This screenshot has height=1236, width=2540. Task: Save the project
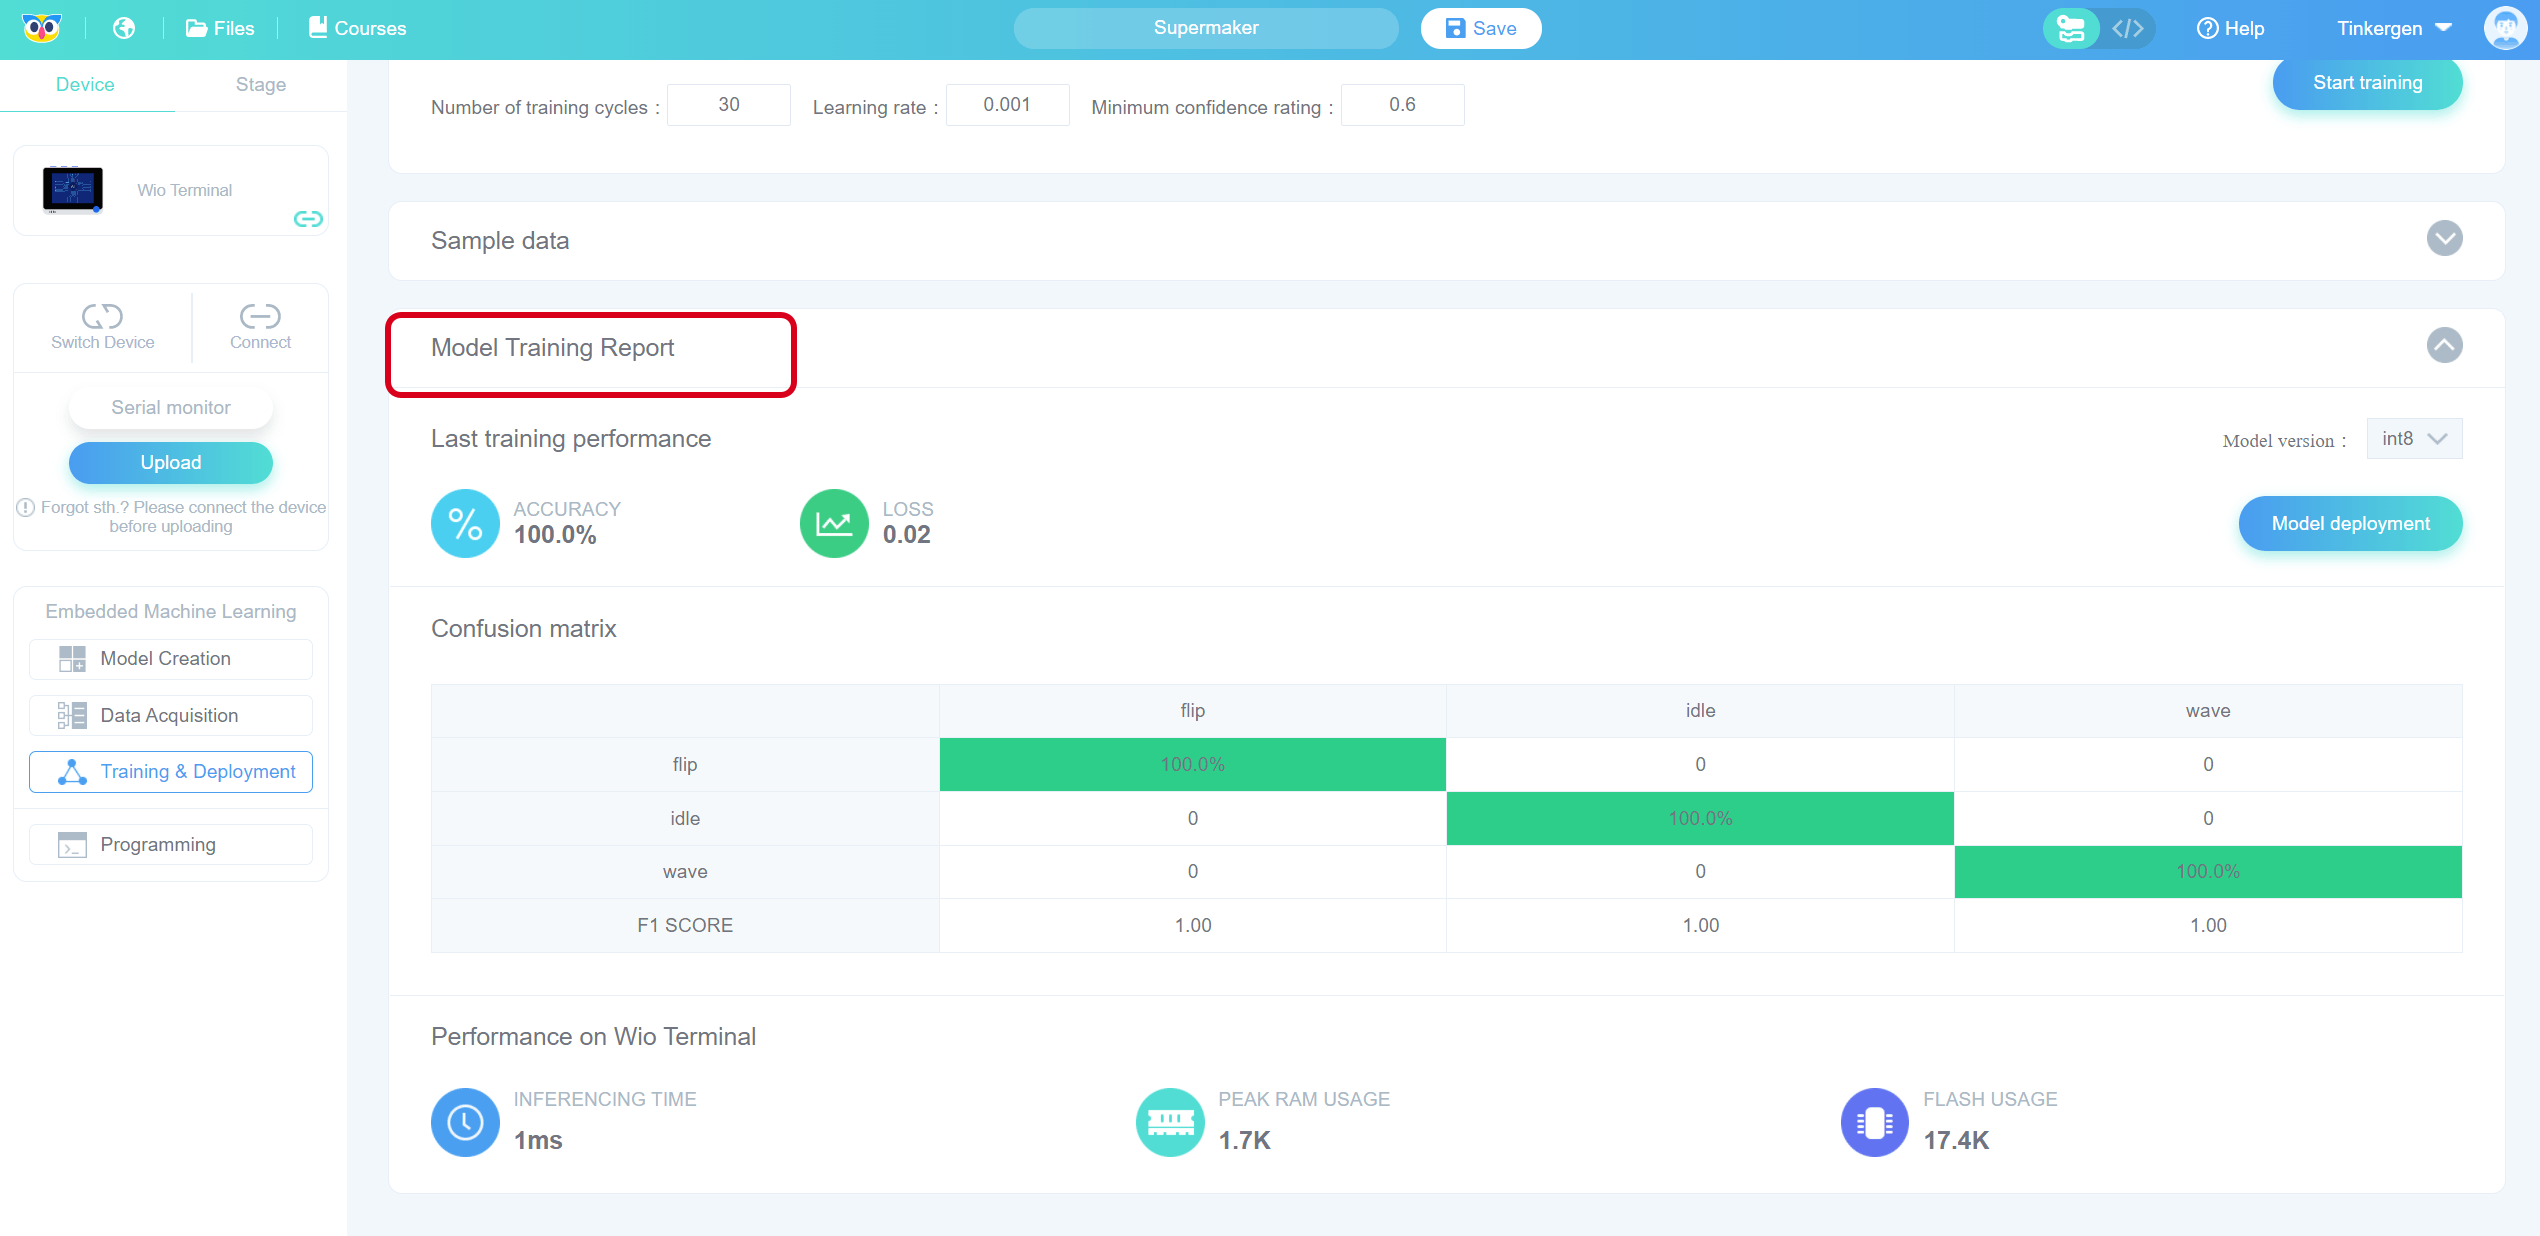[1481, 28]
